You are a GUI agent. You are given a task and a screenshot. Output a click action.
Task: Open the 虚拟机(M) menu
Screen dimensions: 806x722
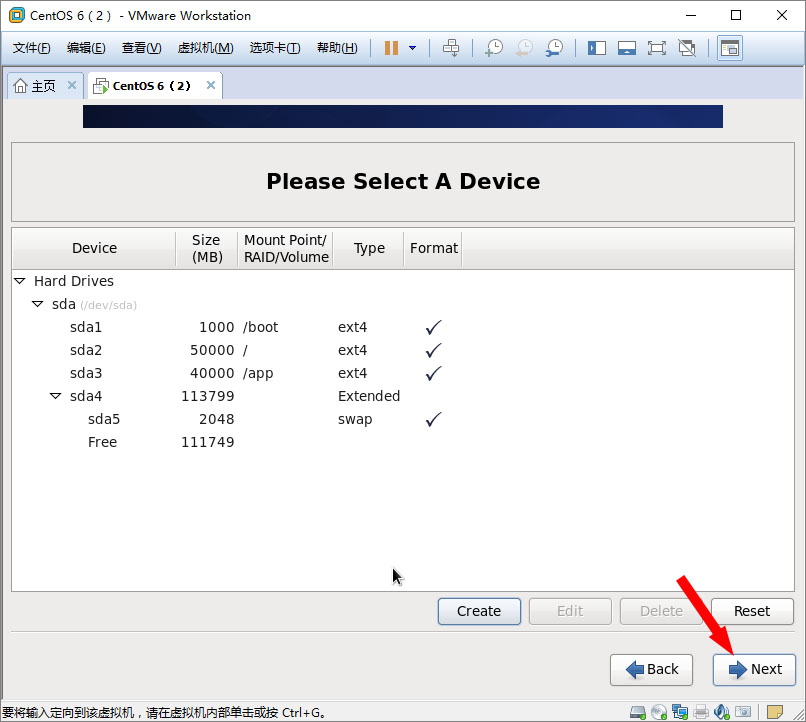205,48
